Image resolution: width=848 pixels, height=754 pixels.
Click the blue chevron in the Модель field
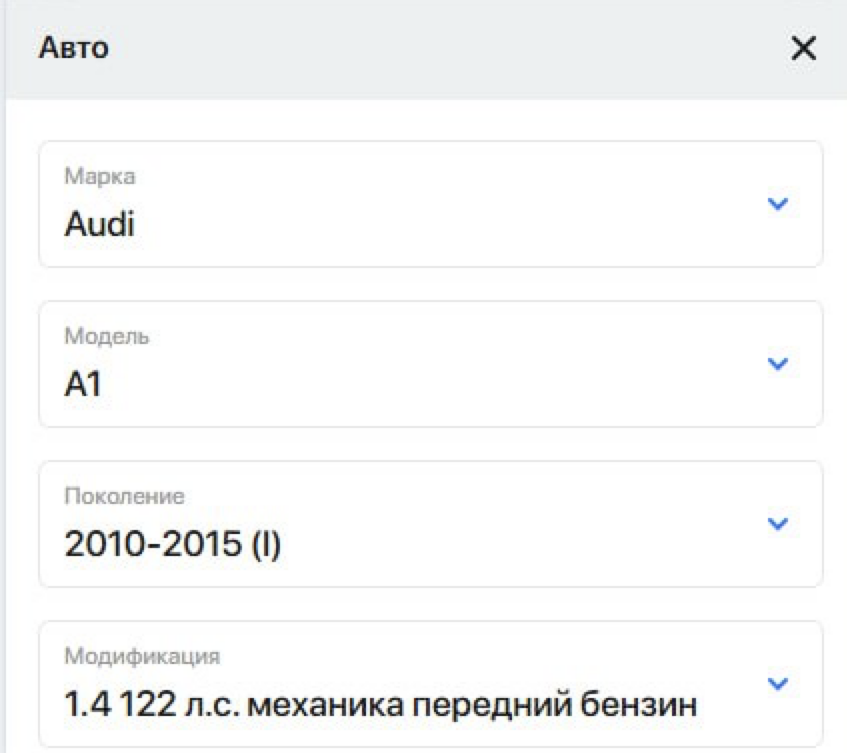[x=777, y=364]
